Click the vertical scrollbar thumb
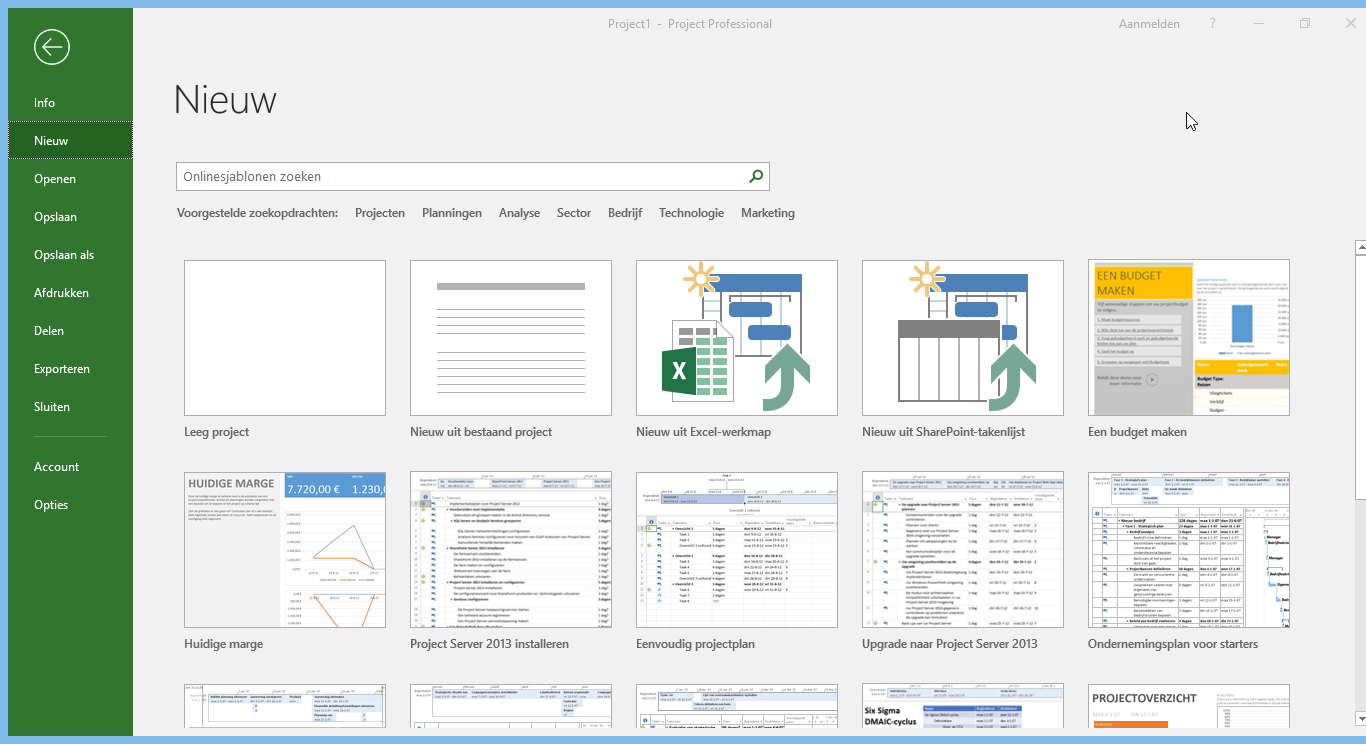Viewport: 1366px width, 744px height. point(1360,375)
